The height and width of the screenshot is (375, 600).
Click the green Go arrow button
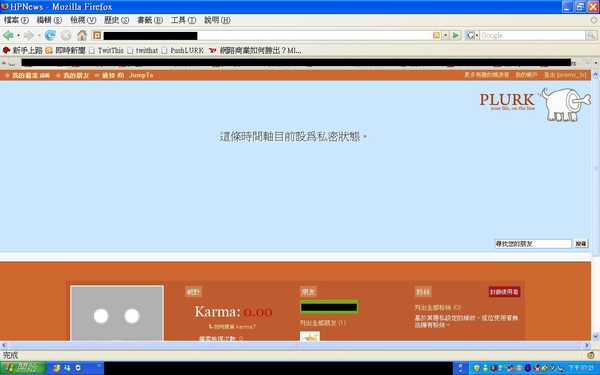(x=455, y=35)
